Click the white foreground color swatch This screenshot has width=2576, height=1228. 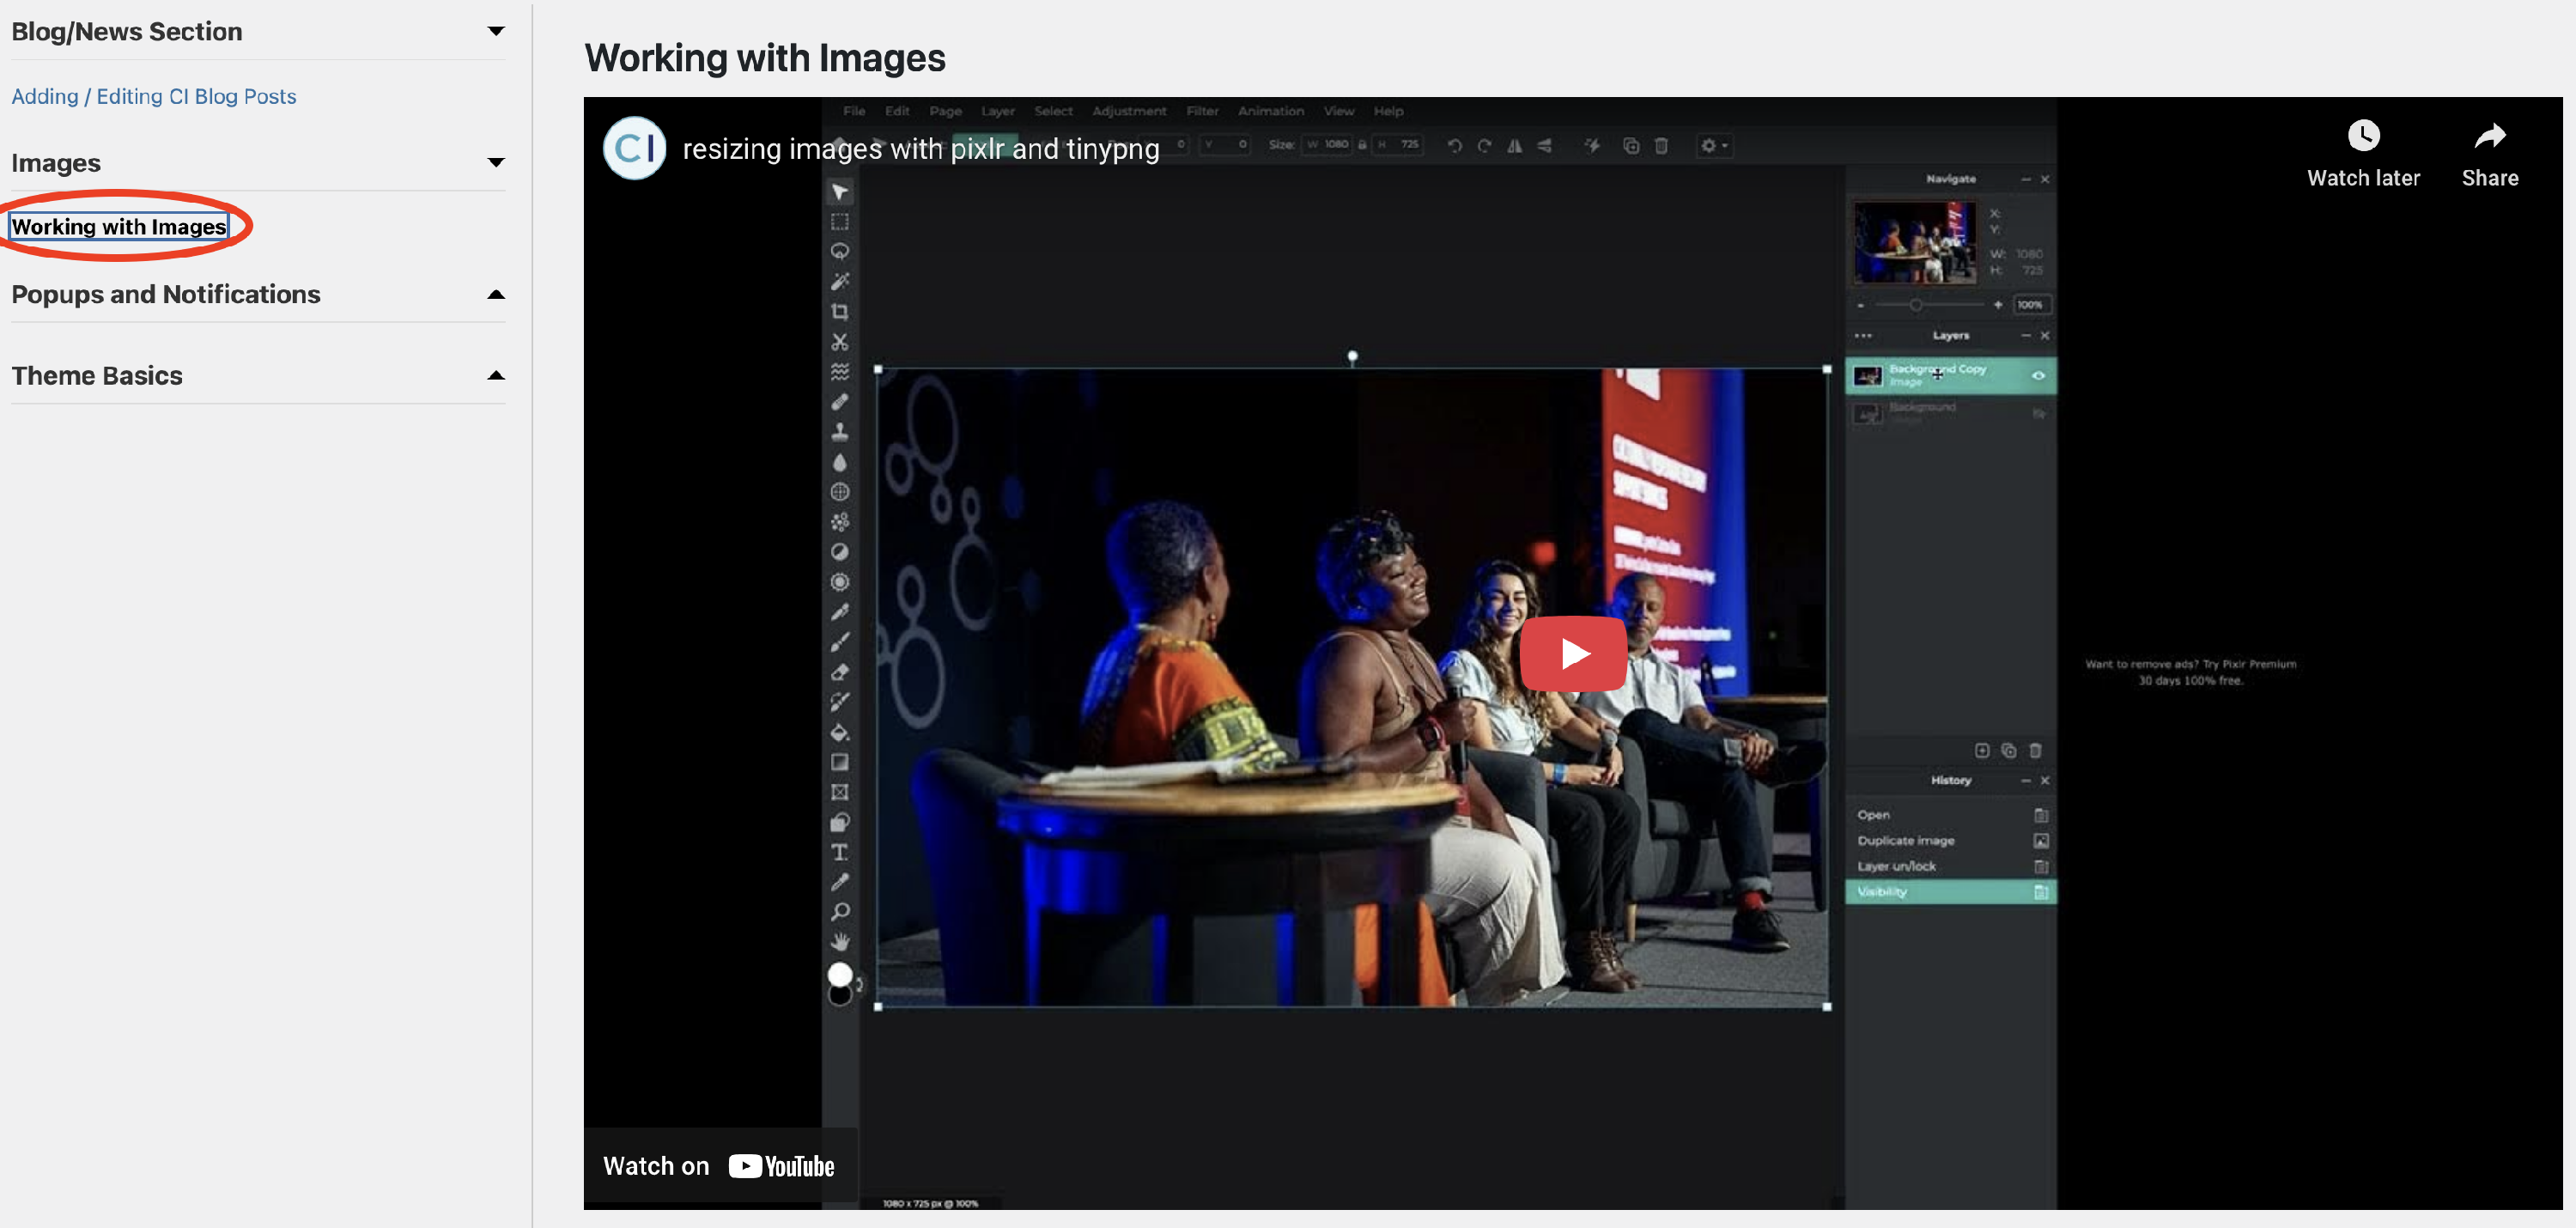[839, 974]
